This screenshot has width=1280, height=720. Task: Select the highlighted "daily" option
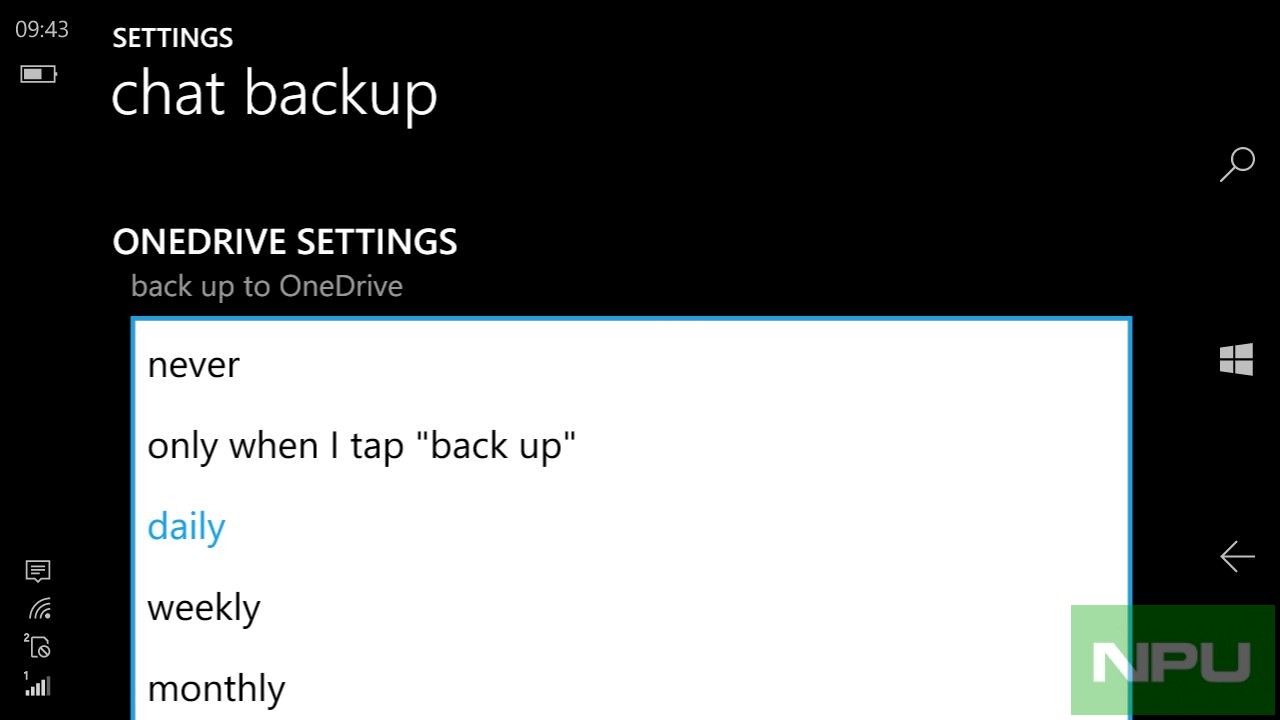point(187,527)
